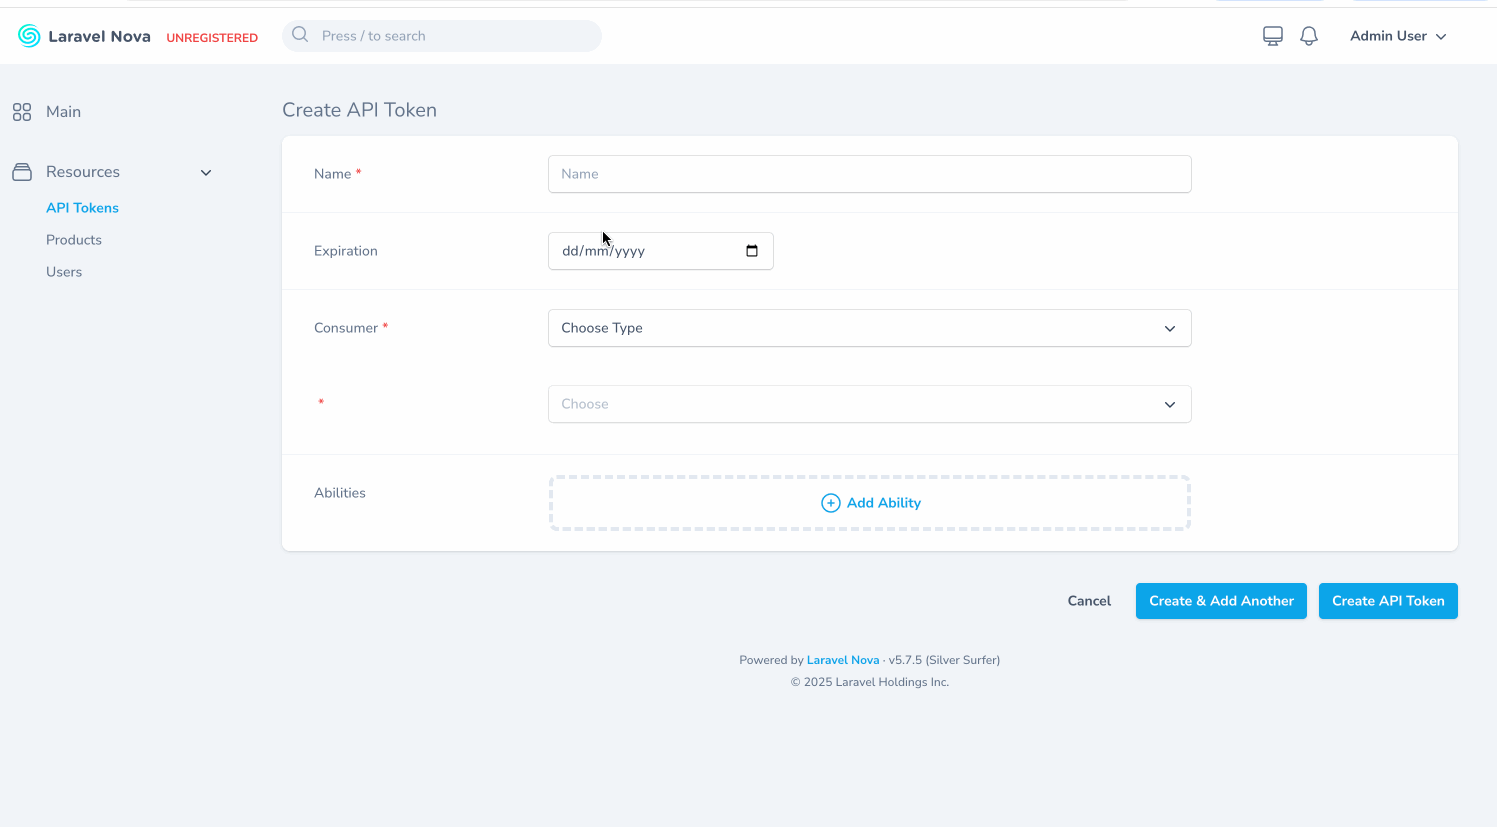Open notifications via the bell icon
This screenshot has width=1497, height=827.
point(1309,35)
